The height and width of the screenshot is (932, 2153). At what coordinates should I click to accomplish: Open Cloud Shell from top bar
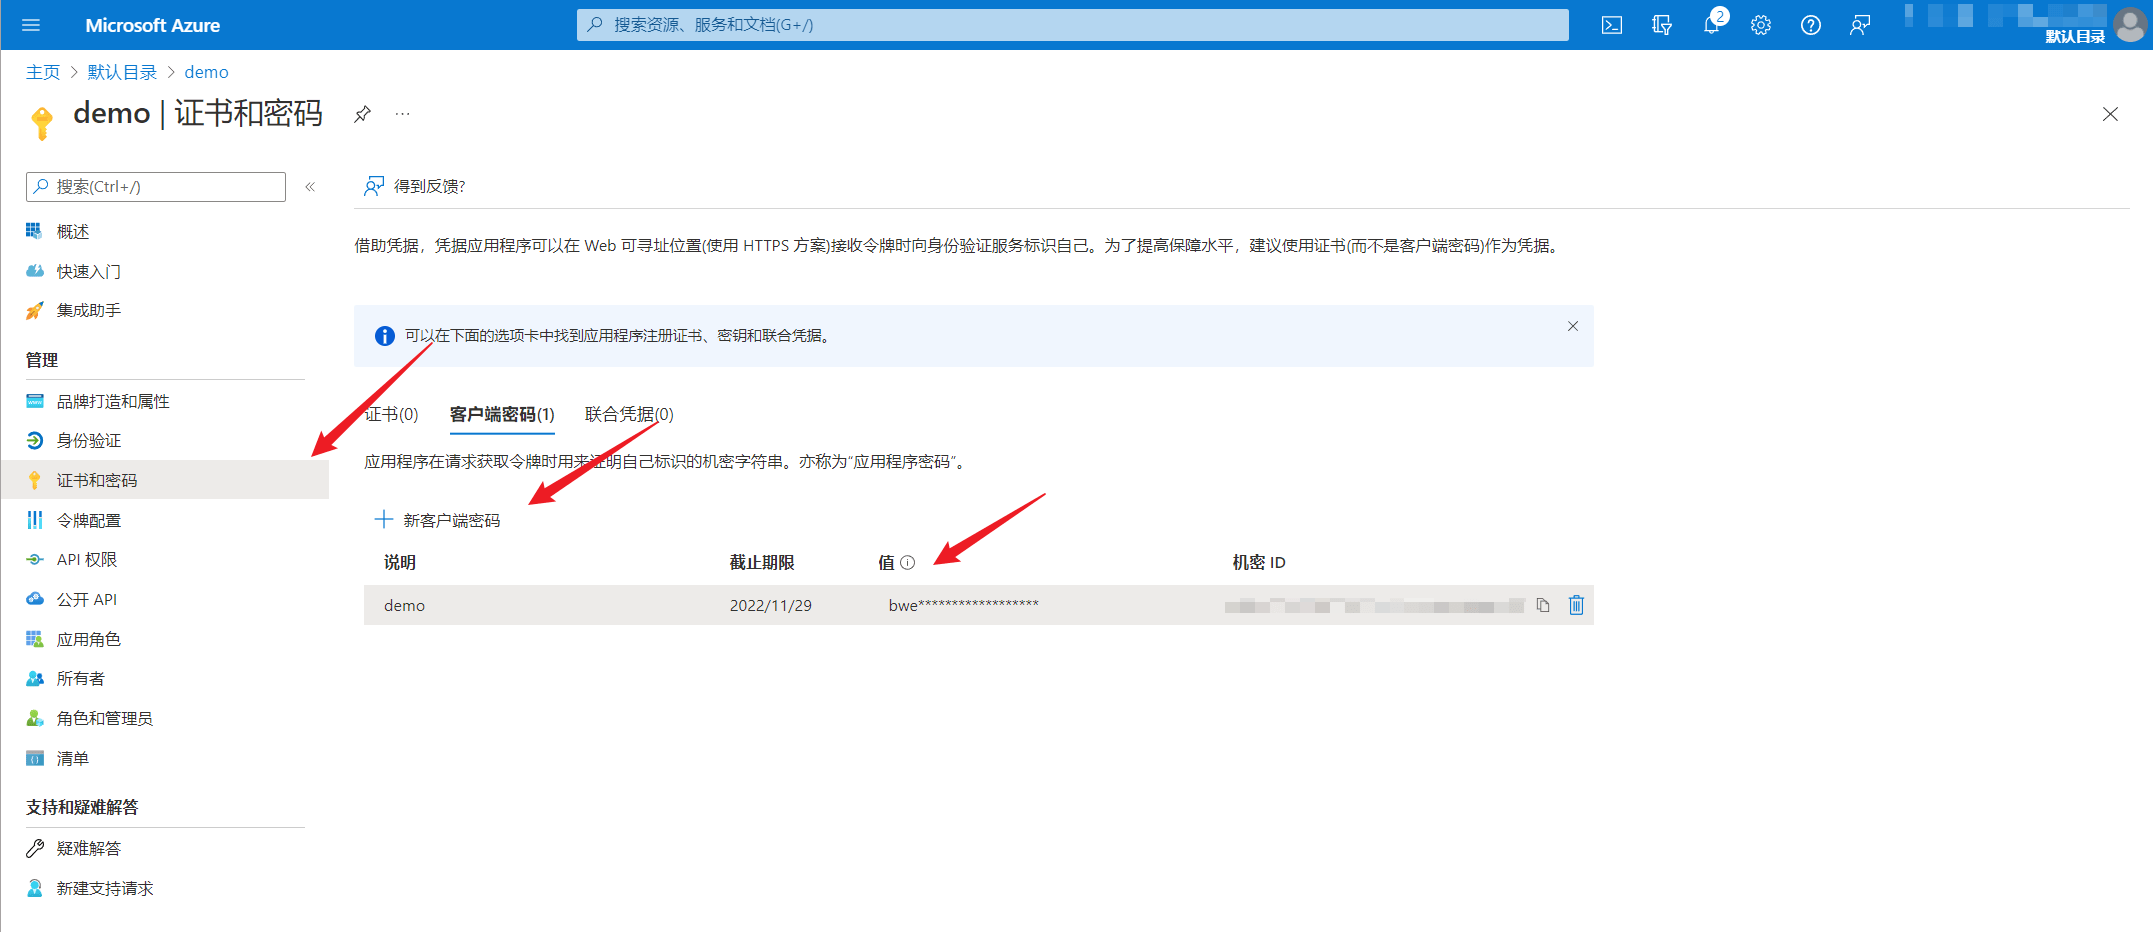point(1611,25)
